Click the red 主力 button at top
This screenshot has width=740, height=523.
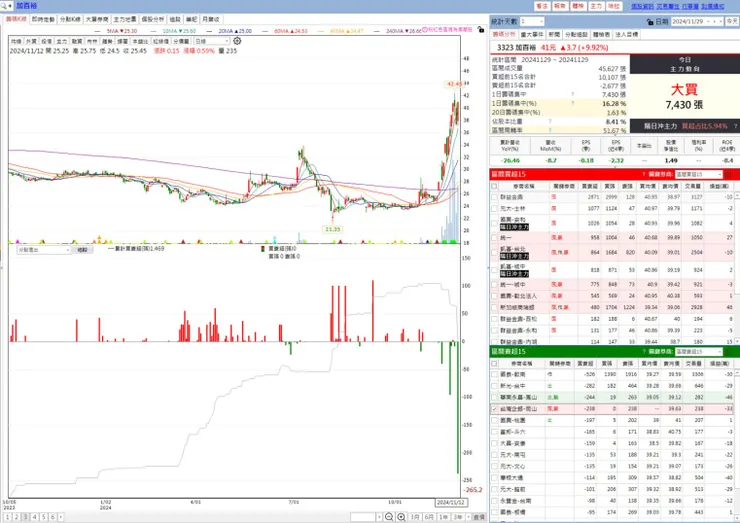pyautogui.click(x=596, y=6)
